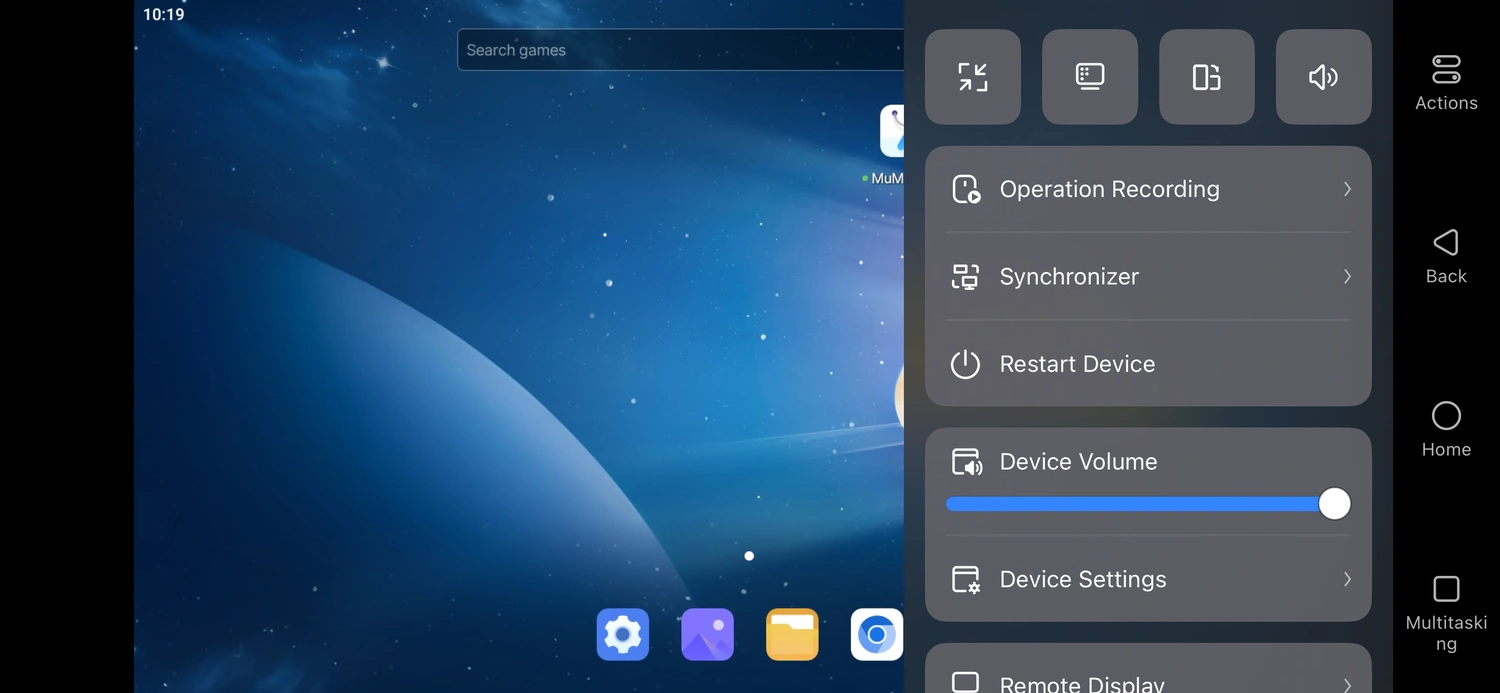Tap the split layout icon tile
The image size is (1500, 693).
[1207, 77]
